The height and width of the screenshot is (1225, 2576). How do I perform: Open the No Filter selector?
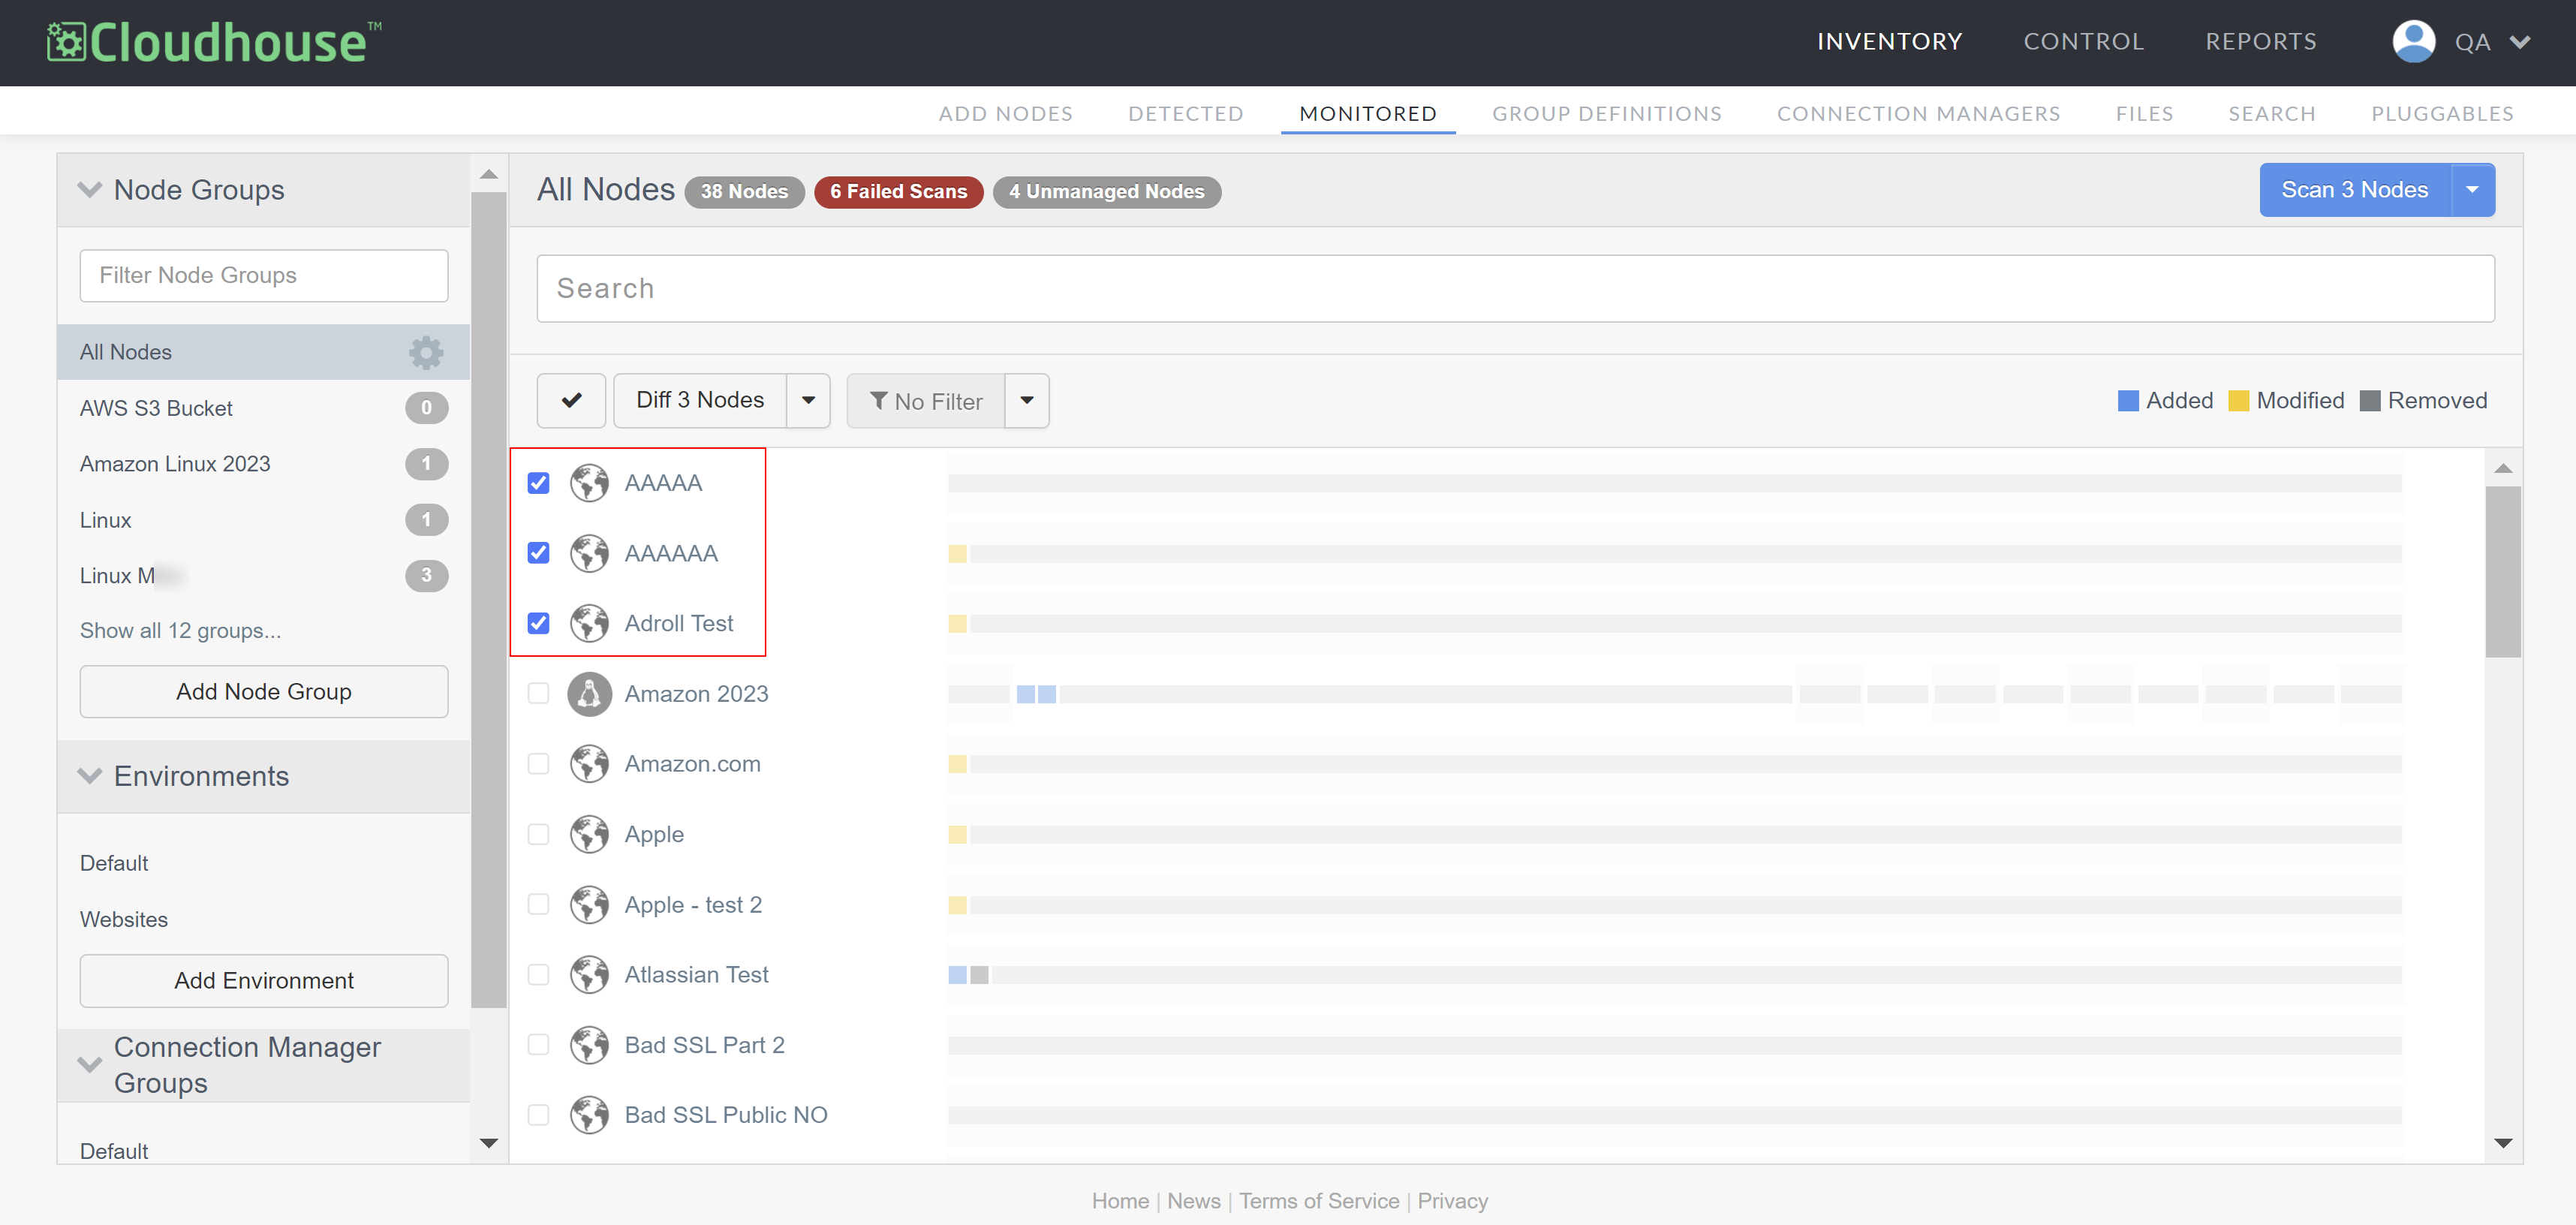coord(926,401)
